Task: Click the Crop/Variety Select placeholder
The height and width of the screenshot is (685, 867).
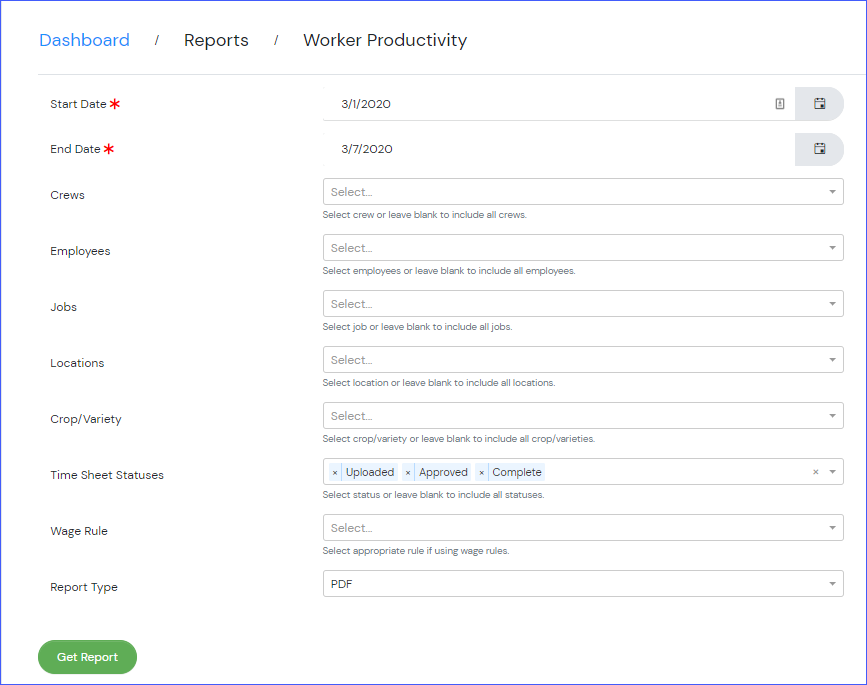Action: point(352,416)
